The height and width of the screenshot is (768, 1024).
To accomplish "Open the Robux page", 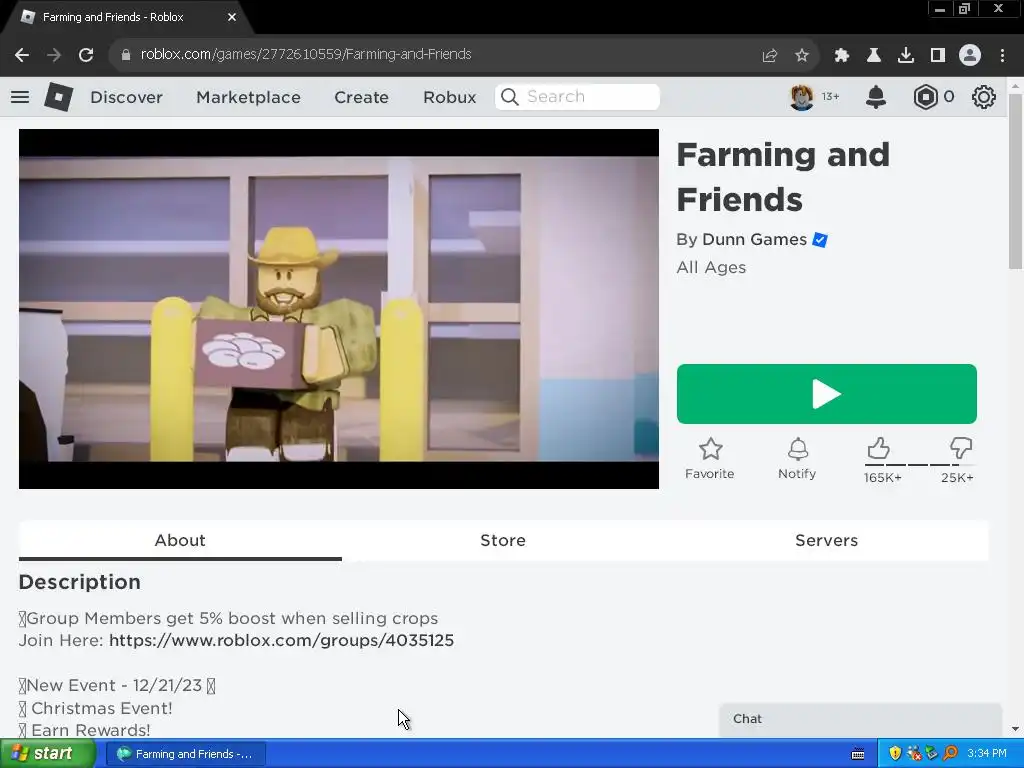I will pyautogui.click(x=450, y=97).
